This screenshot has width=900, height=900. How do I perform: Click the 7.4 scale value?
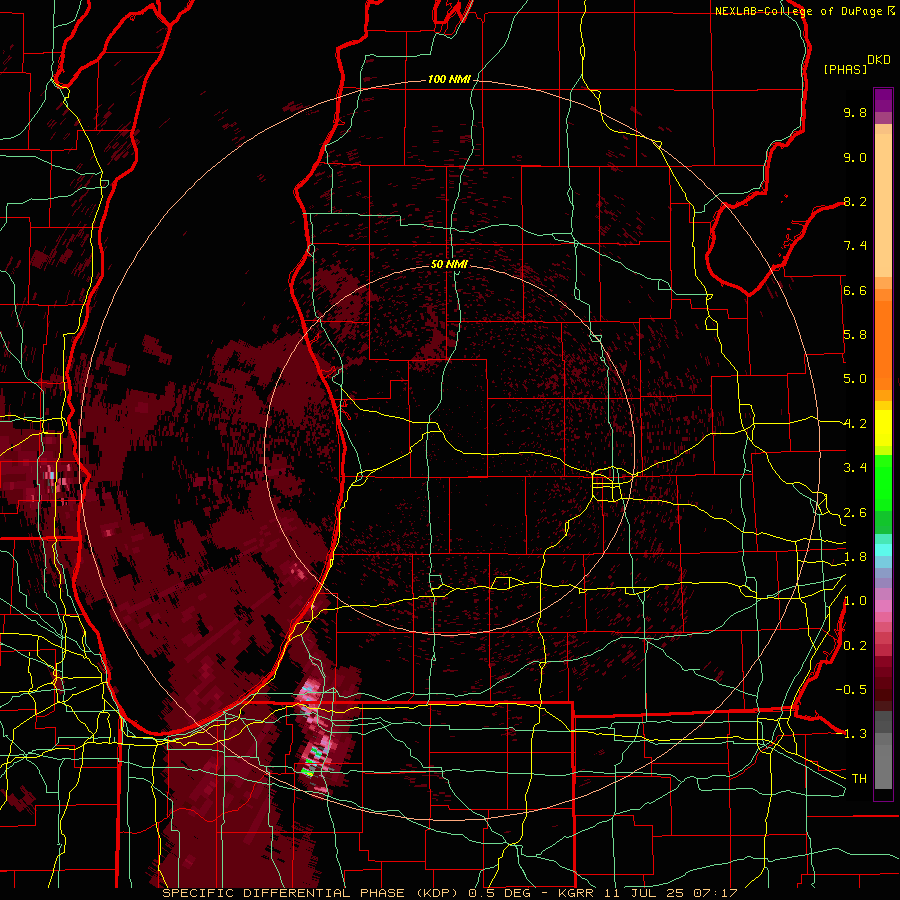[855, 246]
